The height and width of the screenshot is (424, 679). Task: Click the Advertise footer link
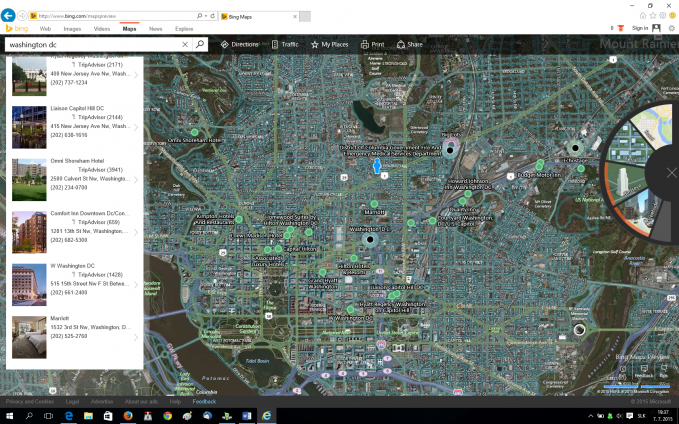coord(102,401)
